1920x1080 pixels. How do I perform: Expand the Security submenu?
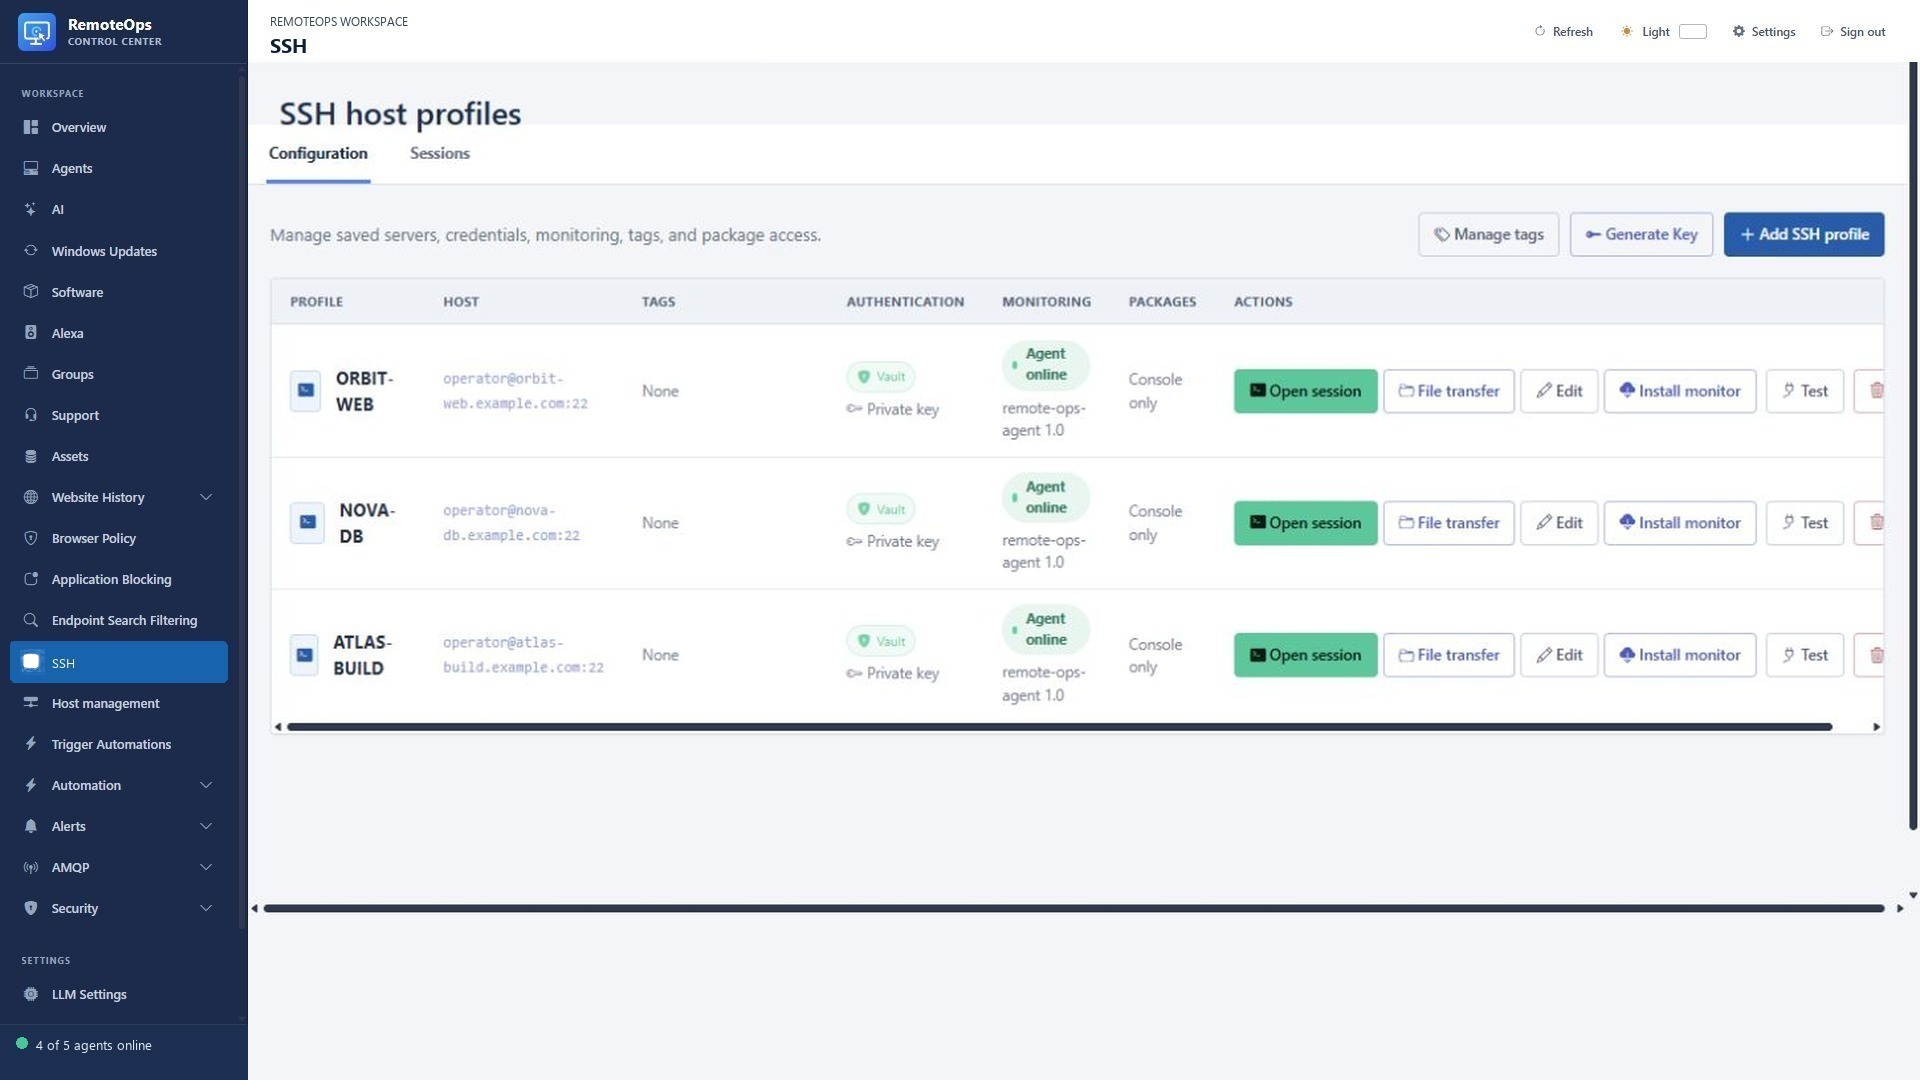tap(206, 908)
